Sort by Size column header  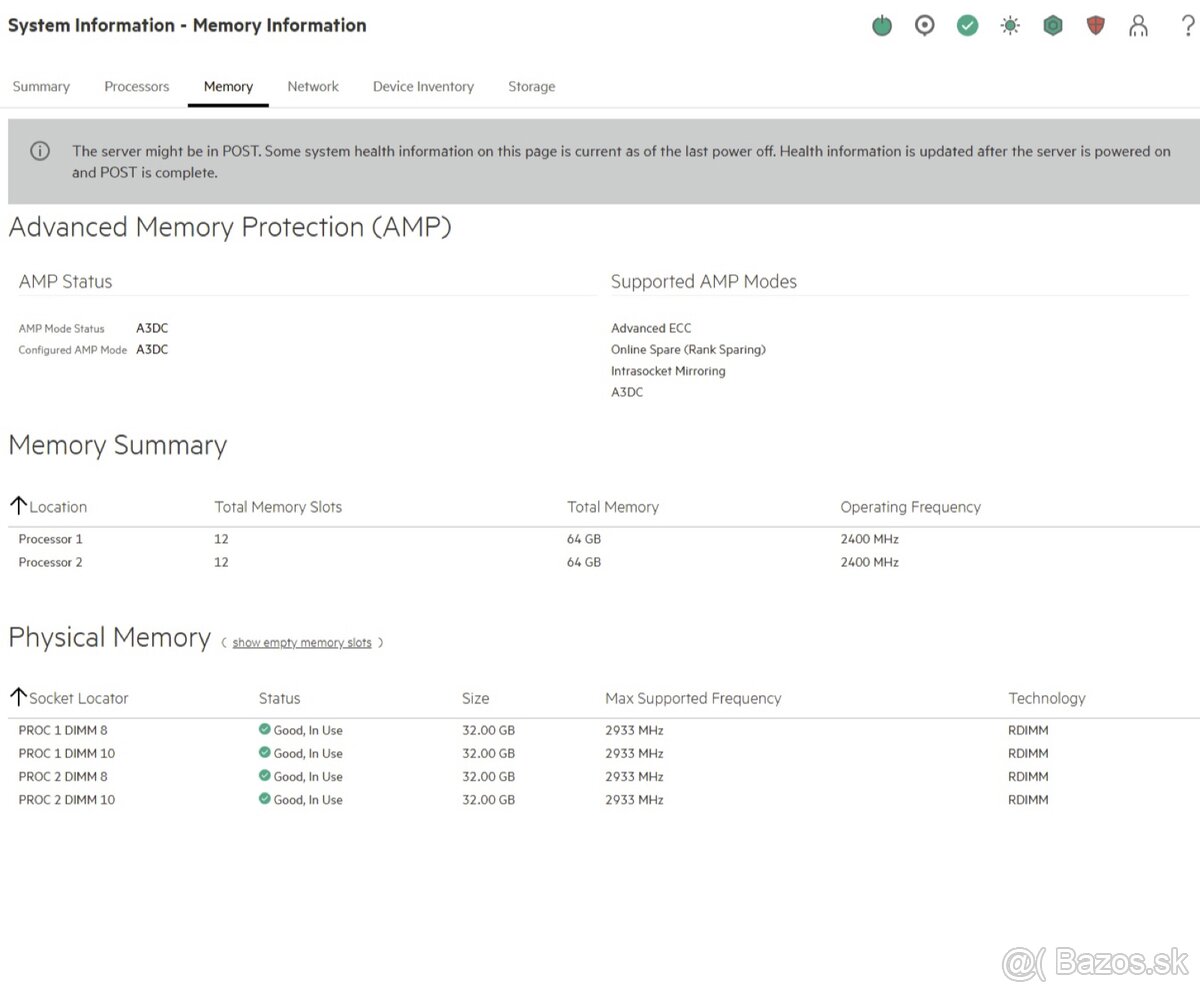coord(475,698)
